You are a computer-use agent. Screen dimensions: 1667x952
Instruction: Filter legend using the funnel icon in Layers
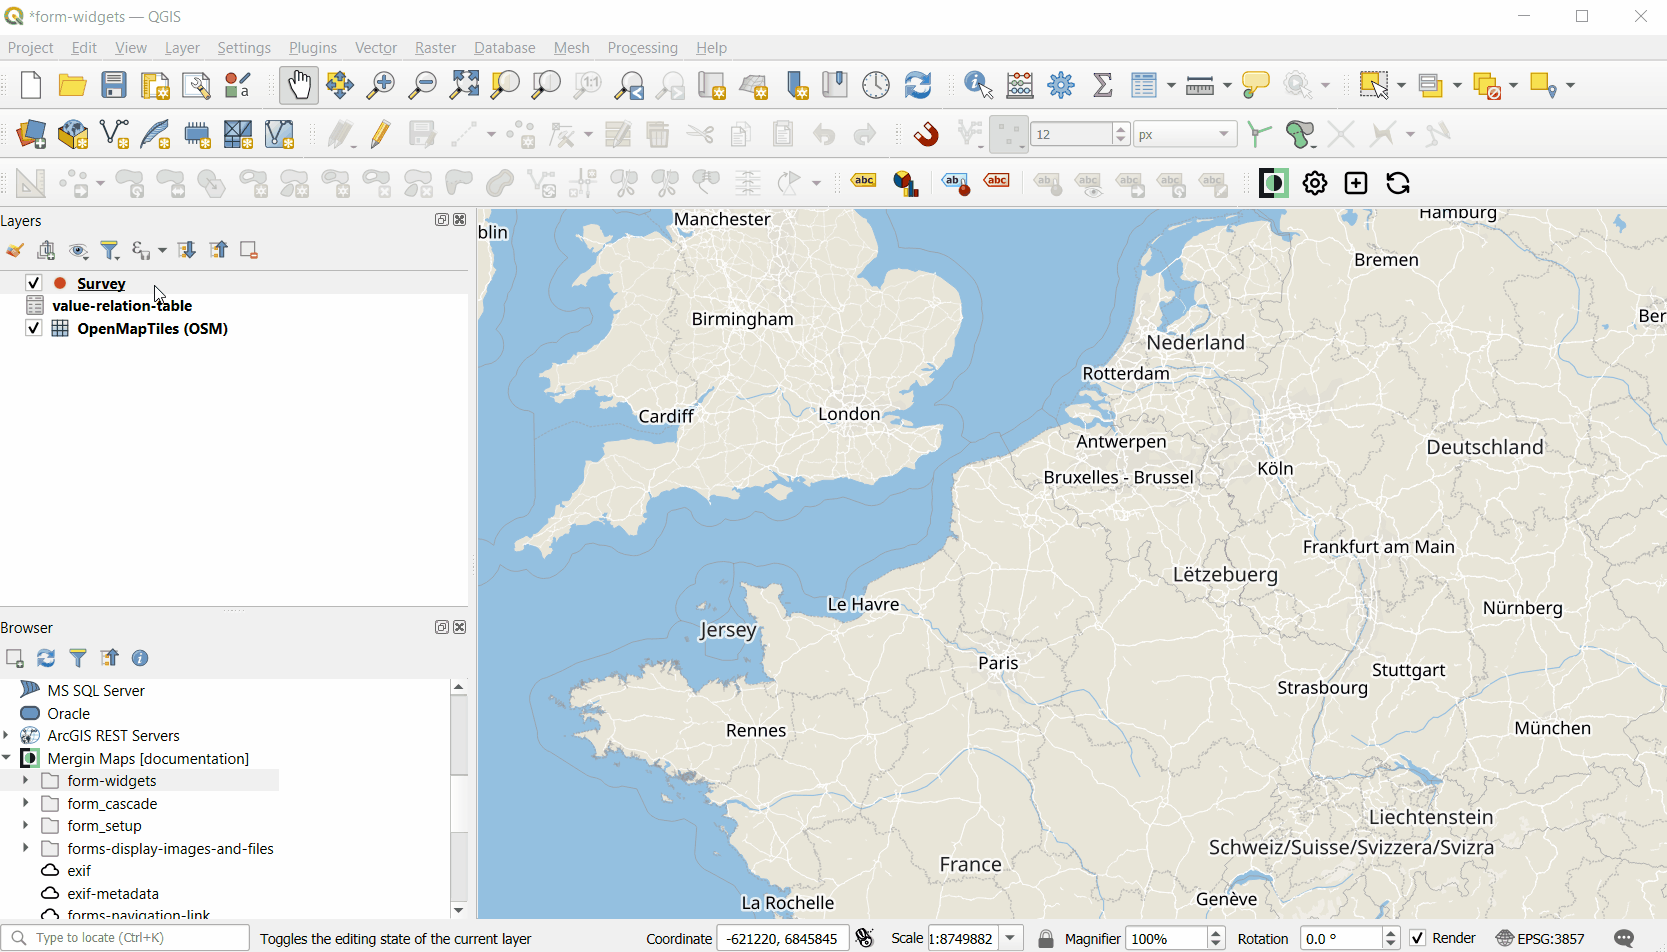110,250
